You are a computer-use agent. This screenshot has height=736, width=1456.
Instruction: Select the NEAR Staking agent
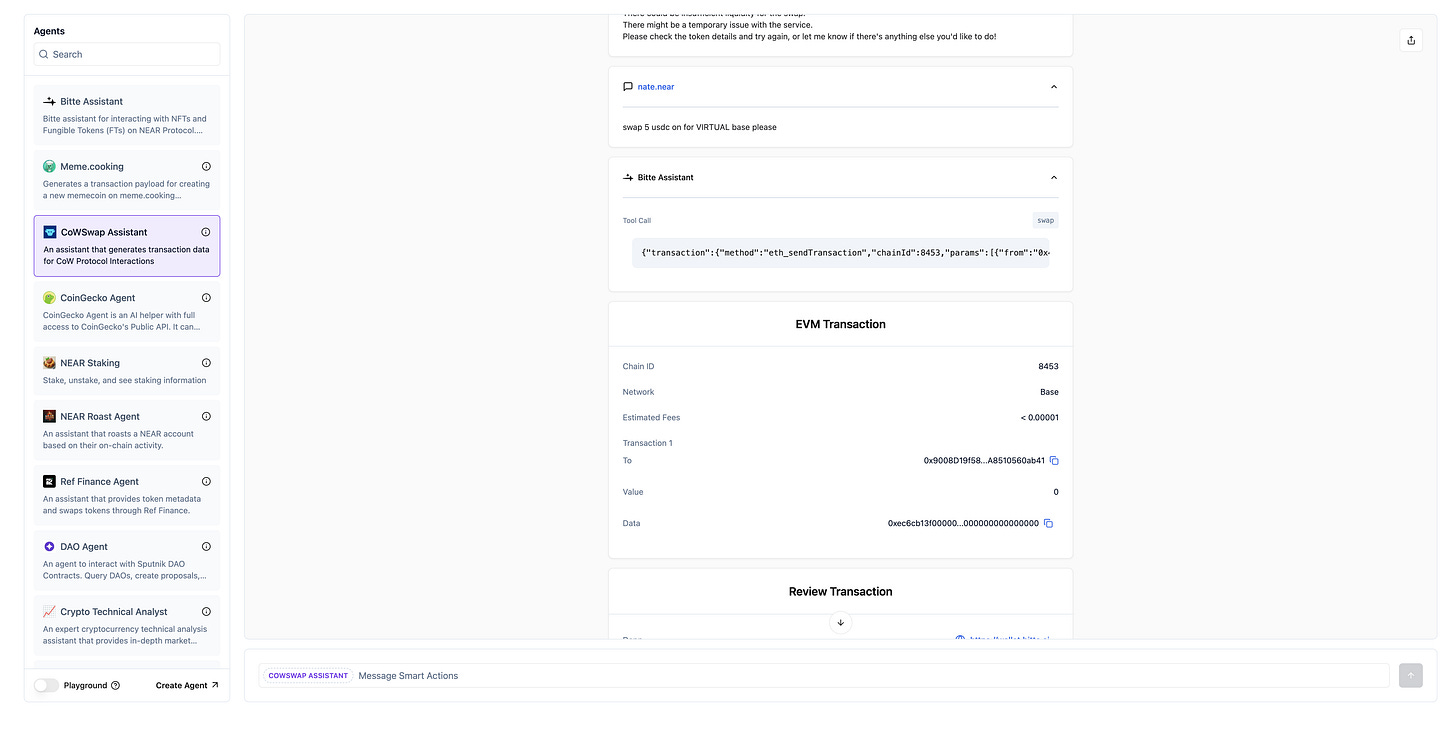click(x=127, y=370)
